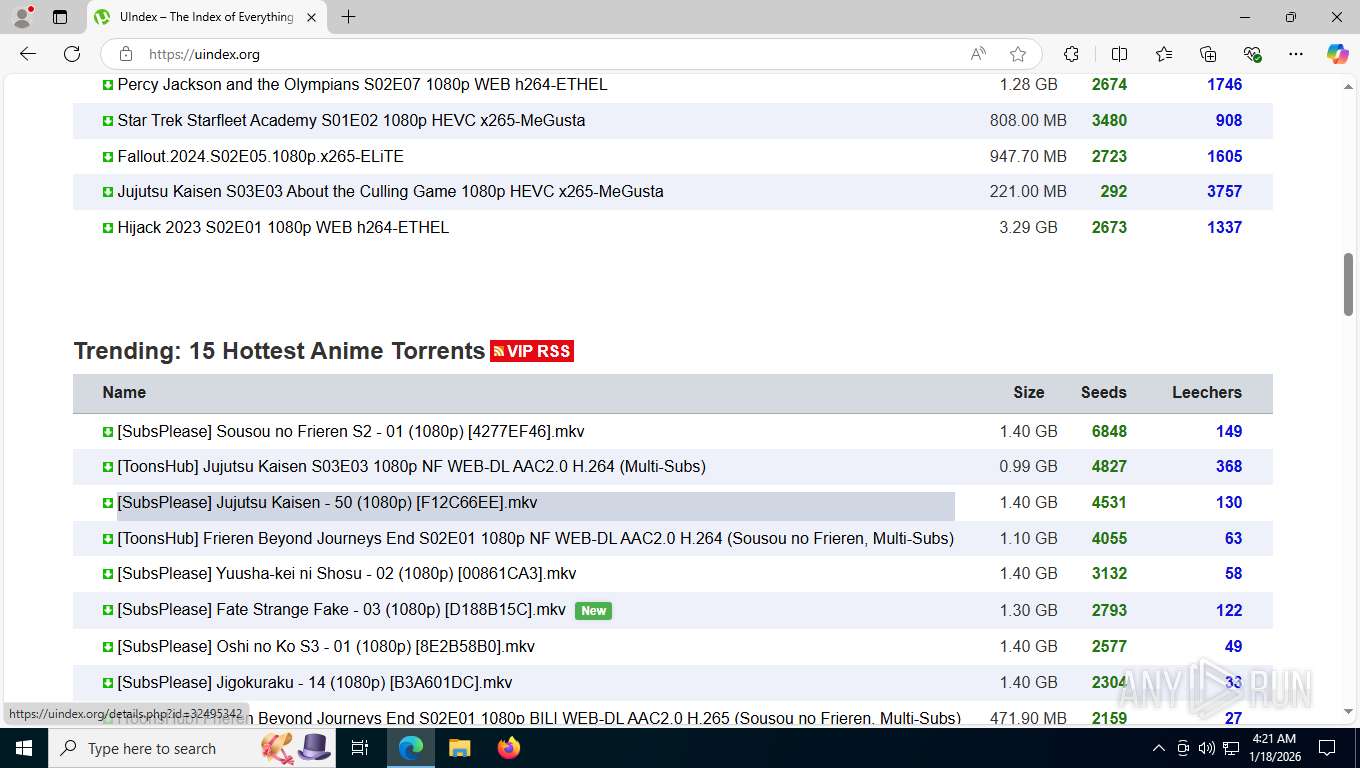This screenshot has height=768, width=1360.
Task: Click the Seeds column header
Action: tap(1103, 392)
